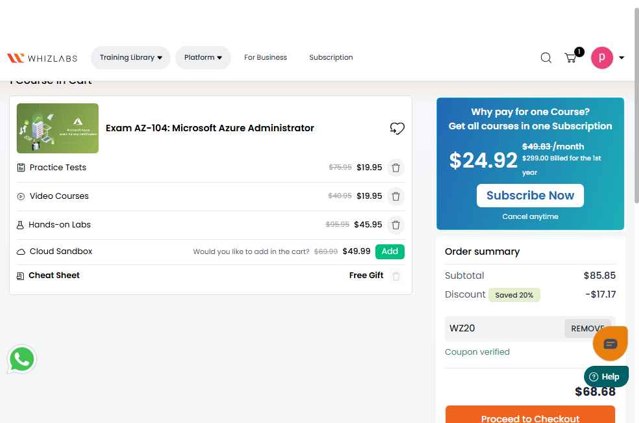Open the shopping cart icon
The width and height of the screenshot is (639, 423).
[x=571, y=58]
